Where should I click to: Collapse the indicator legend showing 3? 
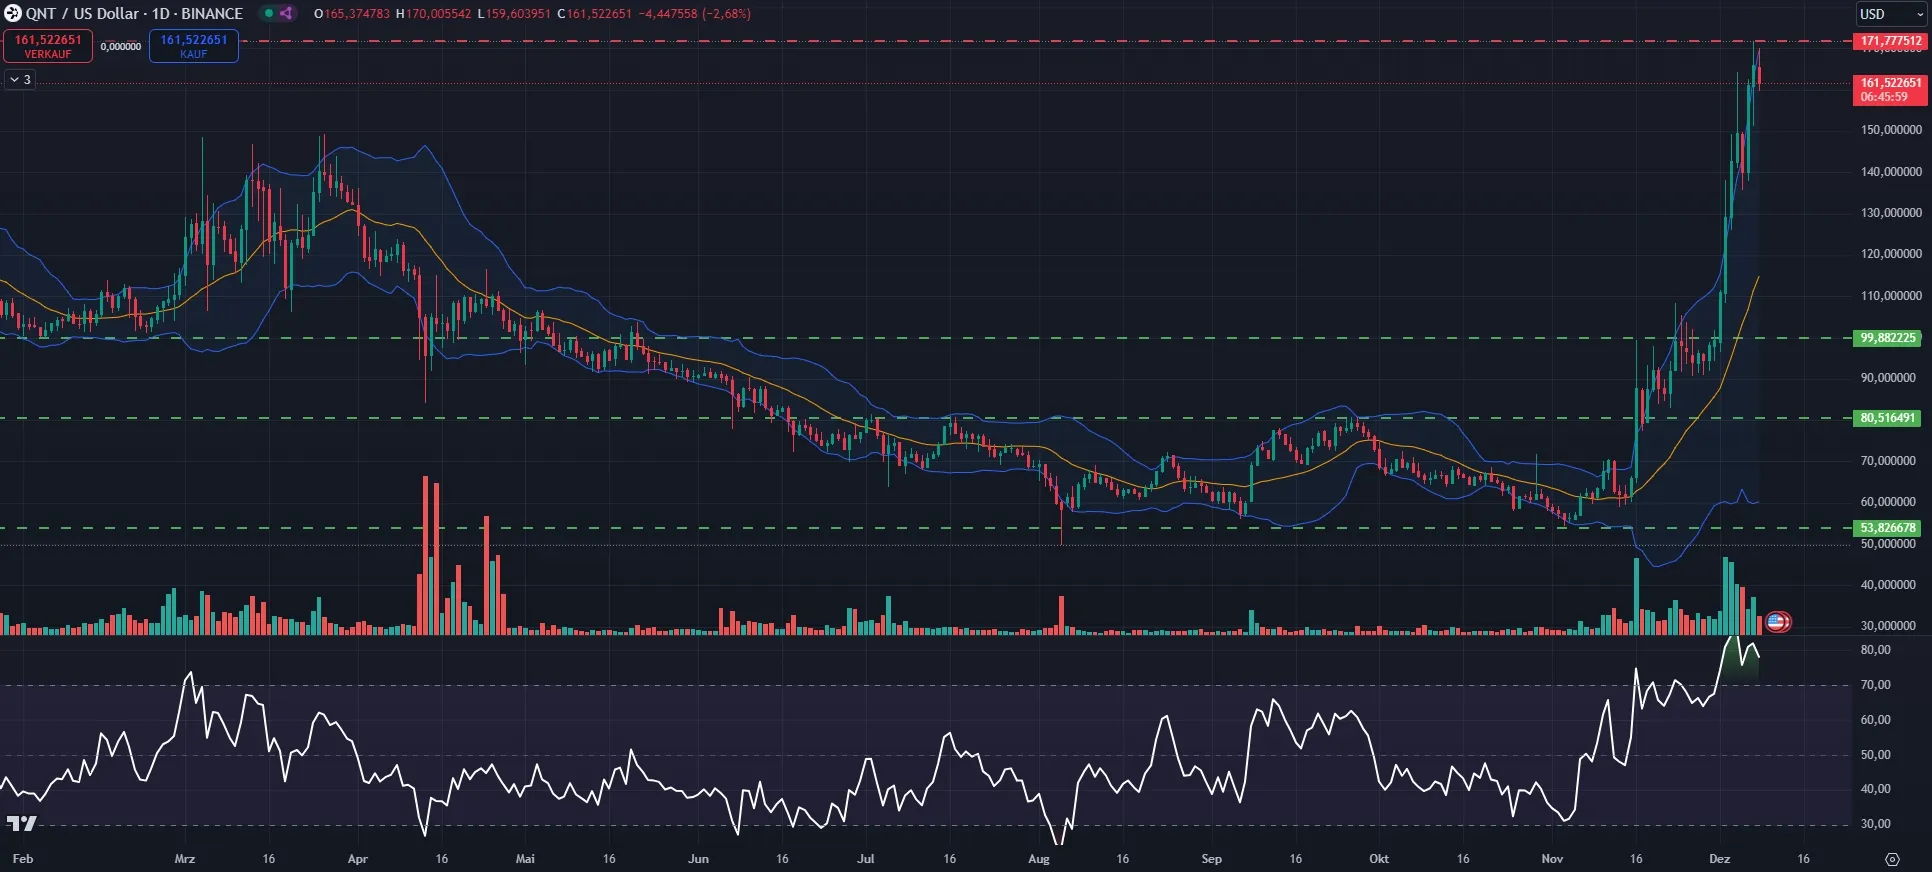point(20,80)
